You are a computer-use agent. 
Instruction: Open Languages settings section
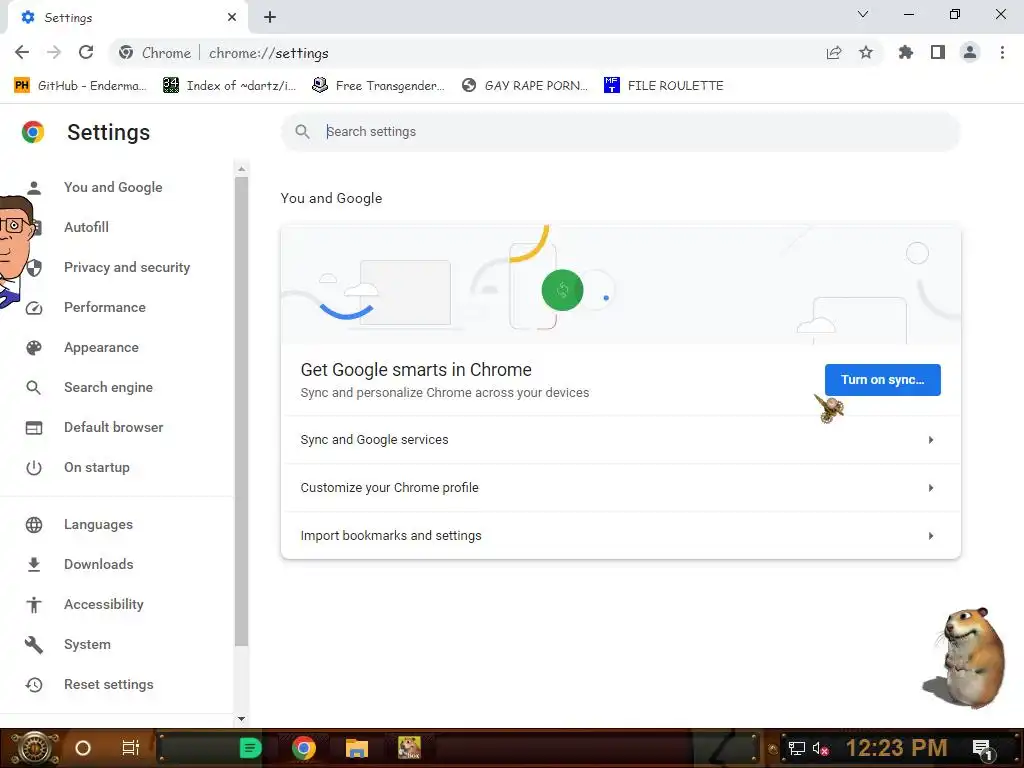pos(98,524)
